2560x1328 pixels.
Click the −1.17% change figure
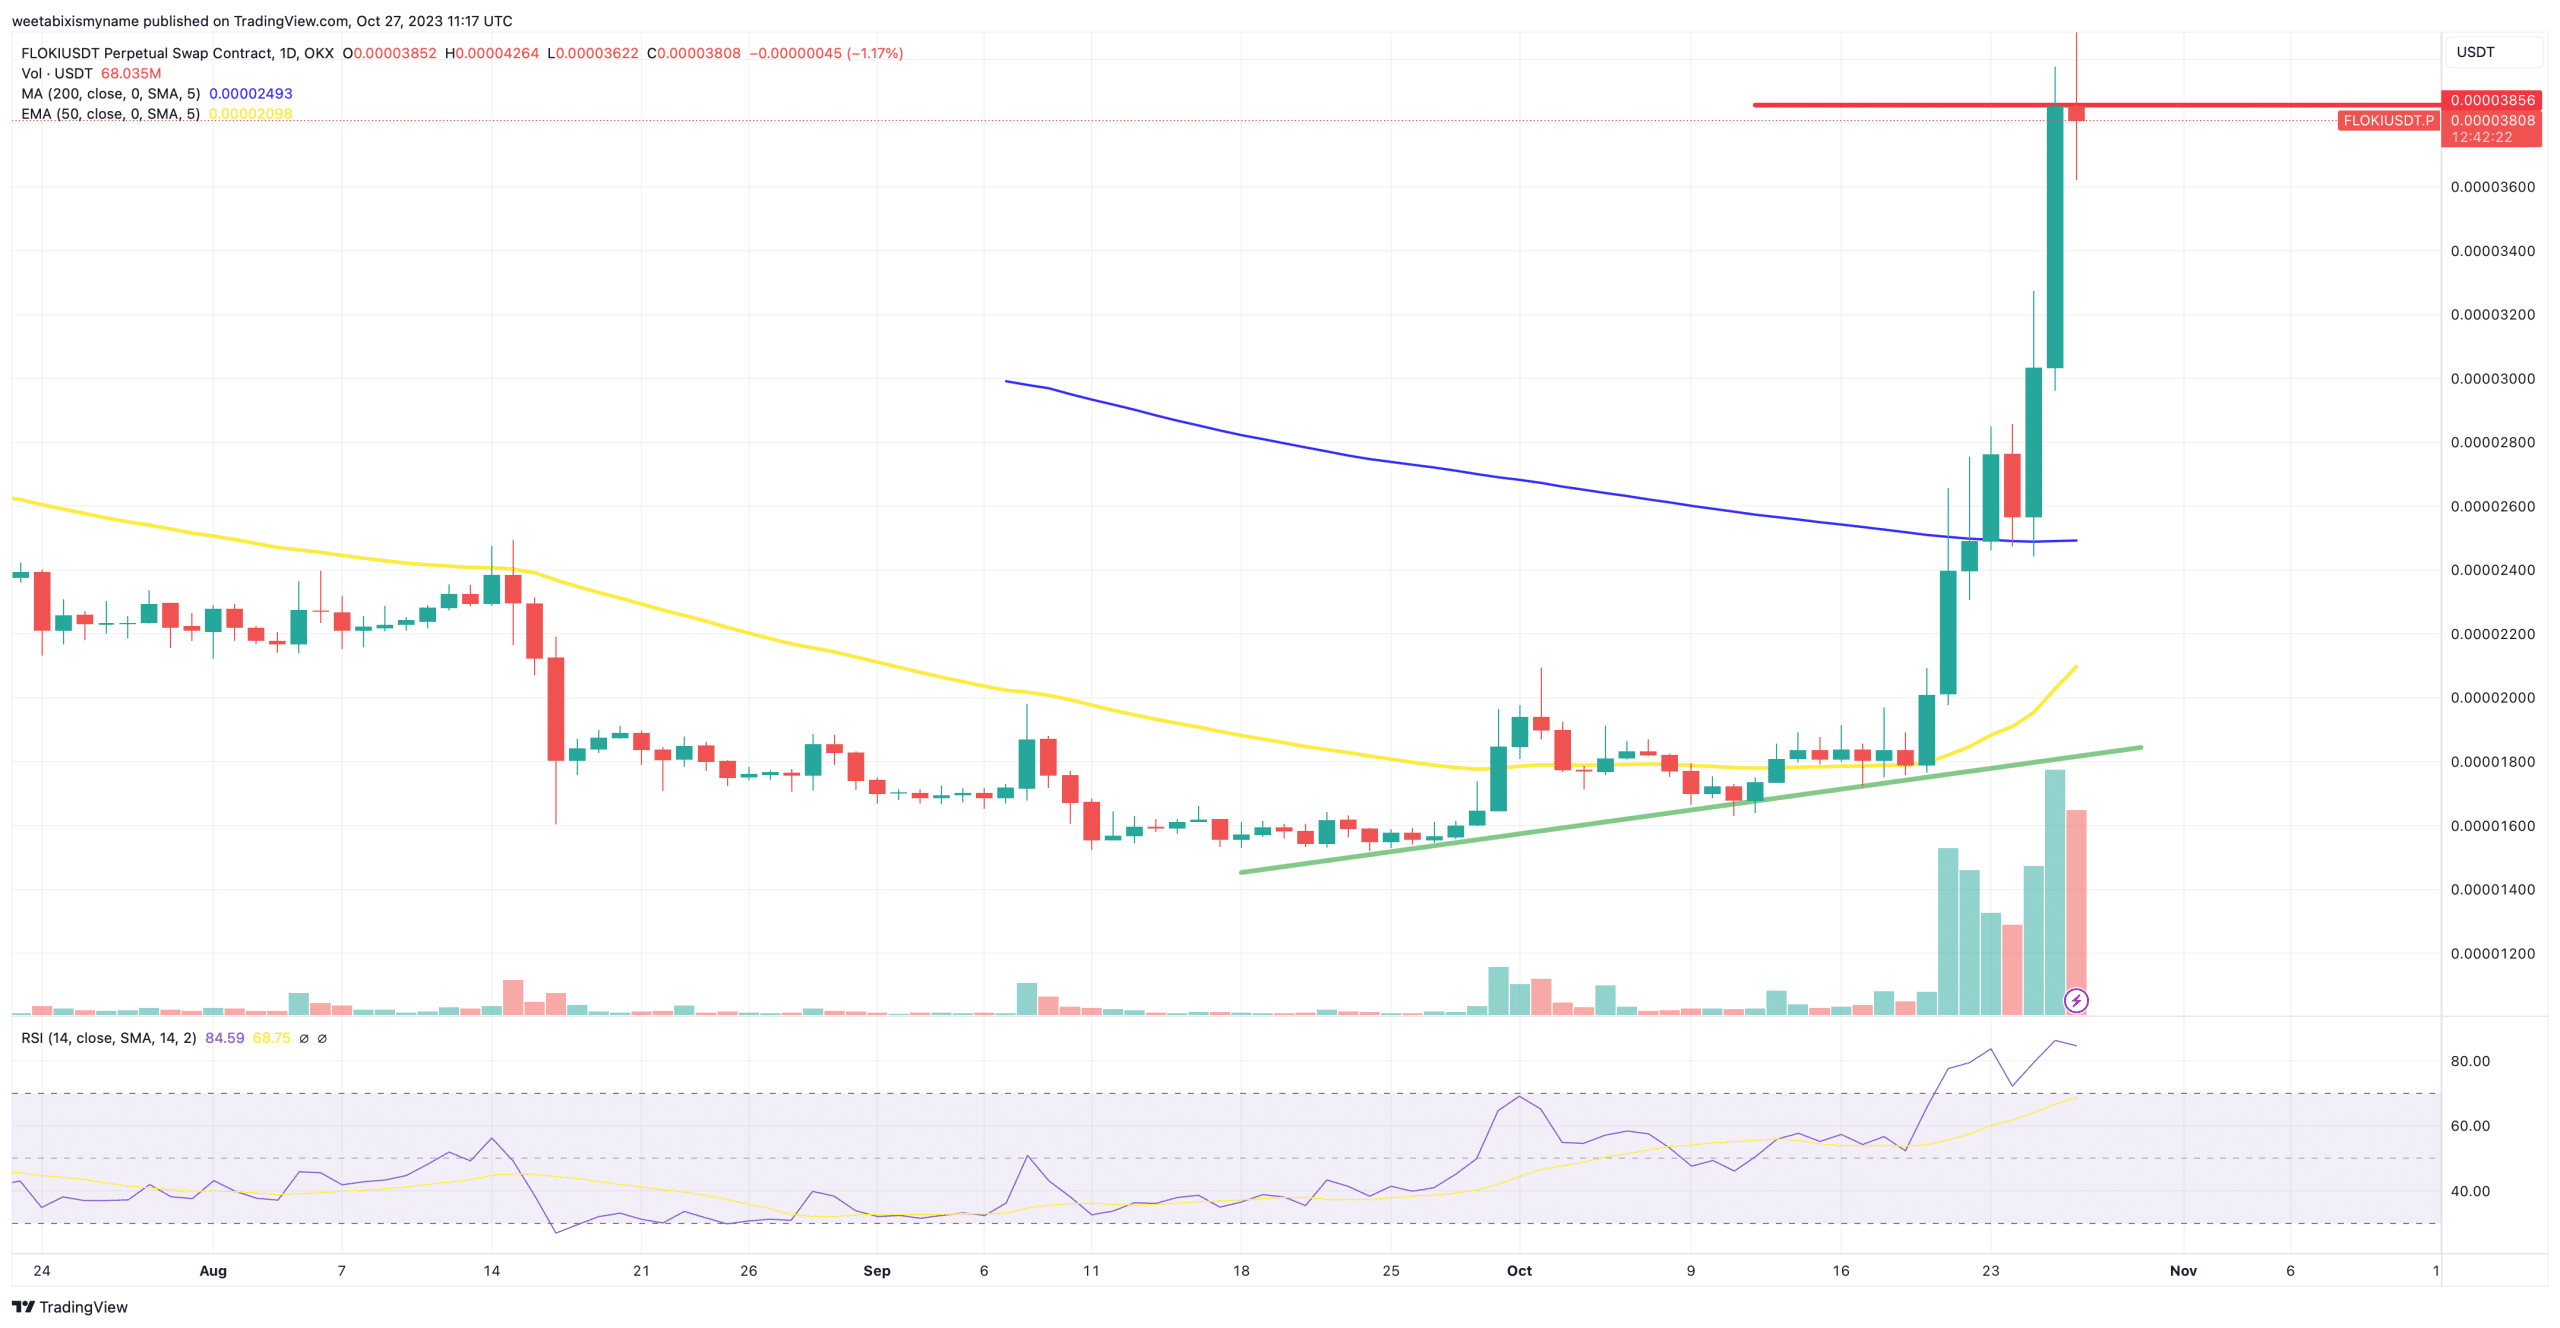click(875, 53)
